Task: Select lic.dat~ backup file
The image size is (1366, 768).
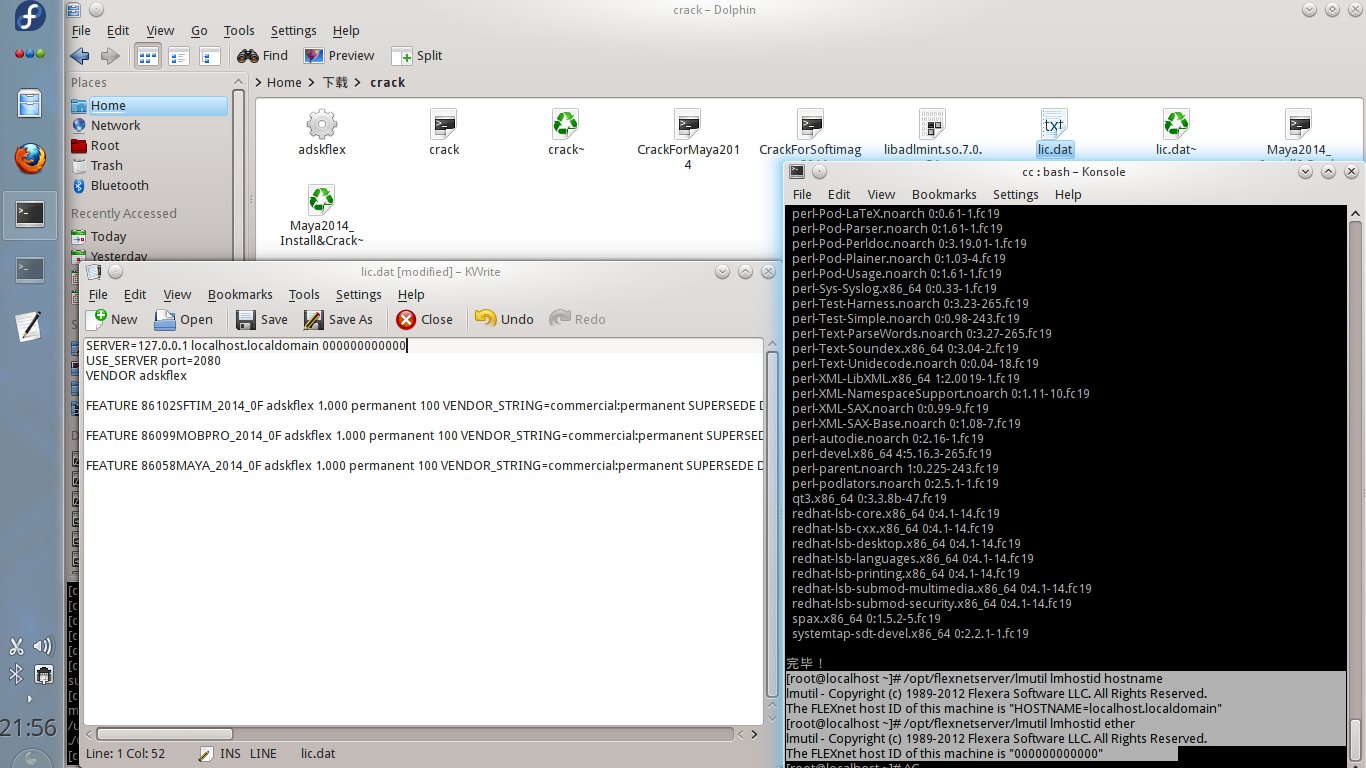Action: click(x=1176, y=133)
